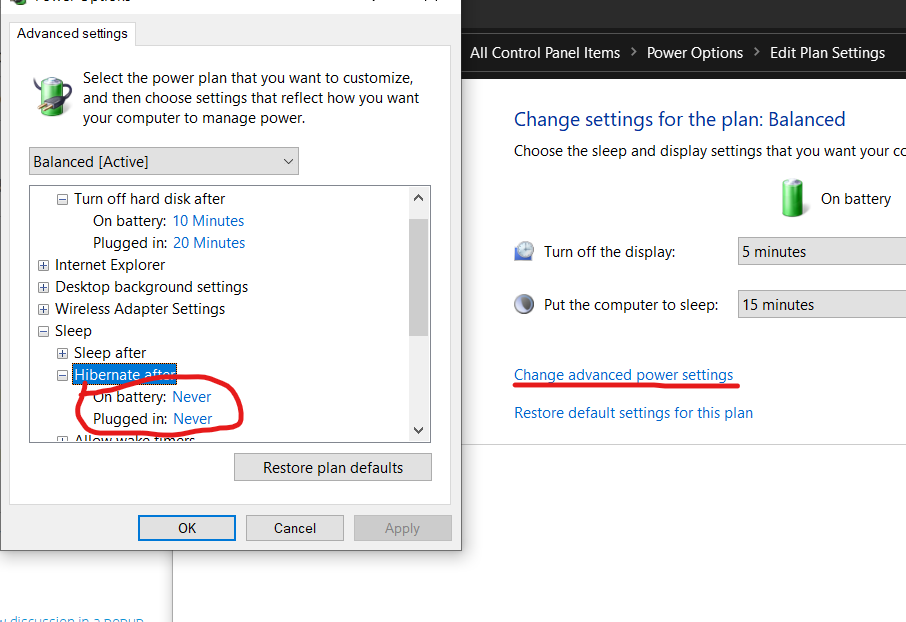
Task: Expand Wireless Adapter Settings node
Action: coord(43,309)
